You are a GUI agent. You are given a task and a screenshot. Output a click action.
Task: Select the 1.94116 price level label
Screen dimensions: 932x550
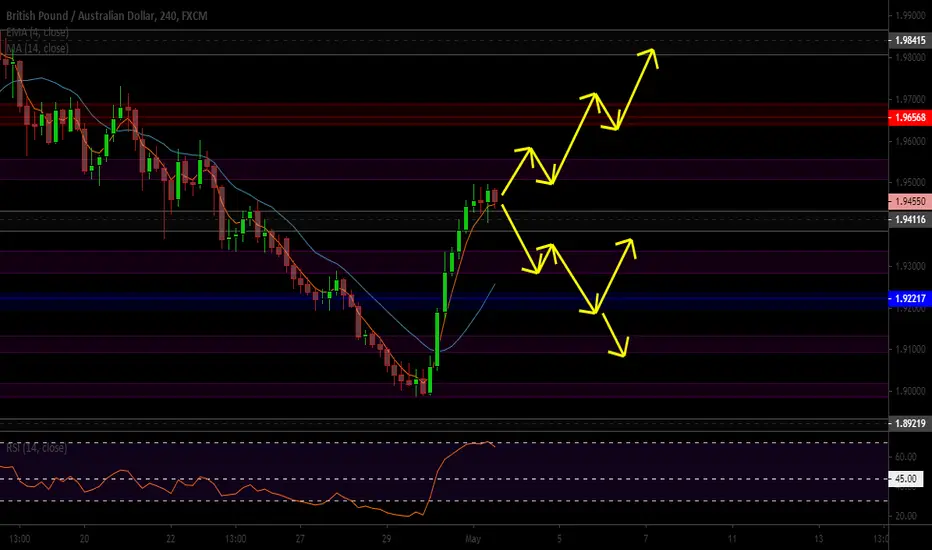(909, 219)
